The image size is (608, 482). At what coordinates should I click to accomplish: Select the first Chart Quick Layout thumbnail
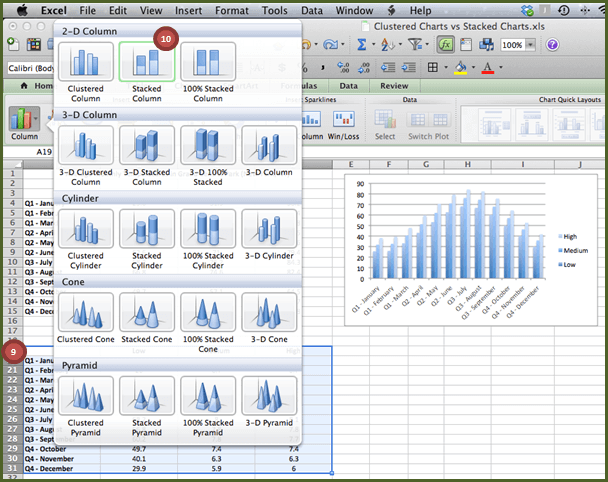coord(494,124)
